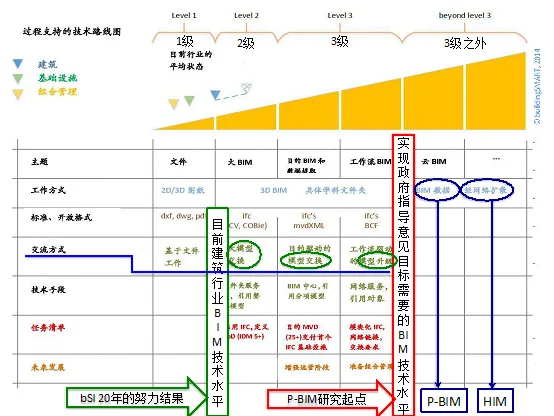Click the Level 1 header label
Viewport: 554px width, 416px height.
184,16
